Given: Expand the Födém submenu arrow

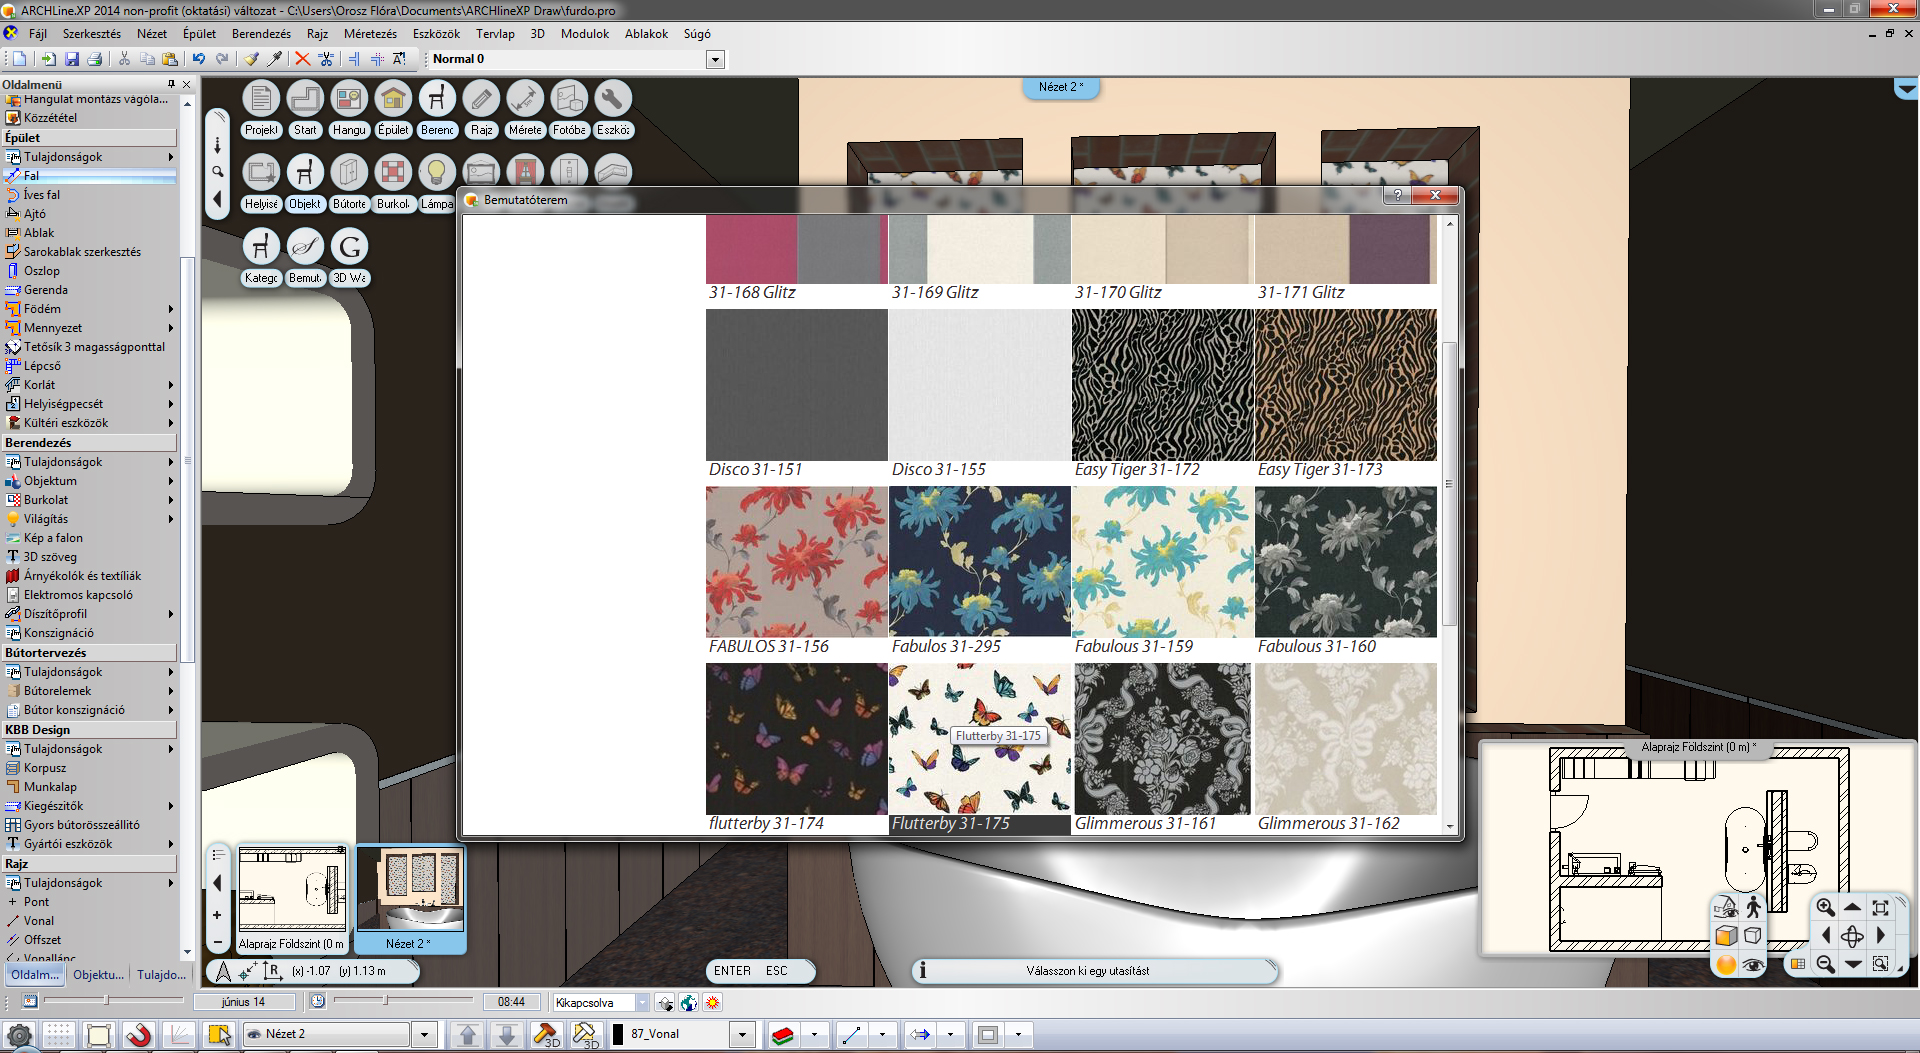Looking at the screenshot, I should point(171,309).
